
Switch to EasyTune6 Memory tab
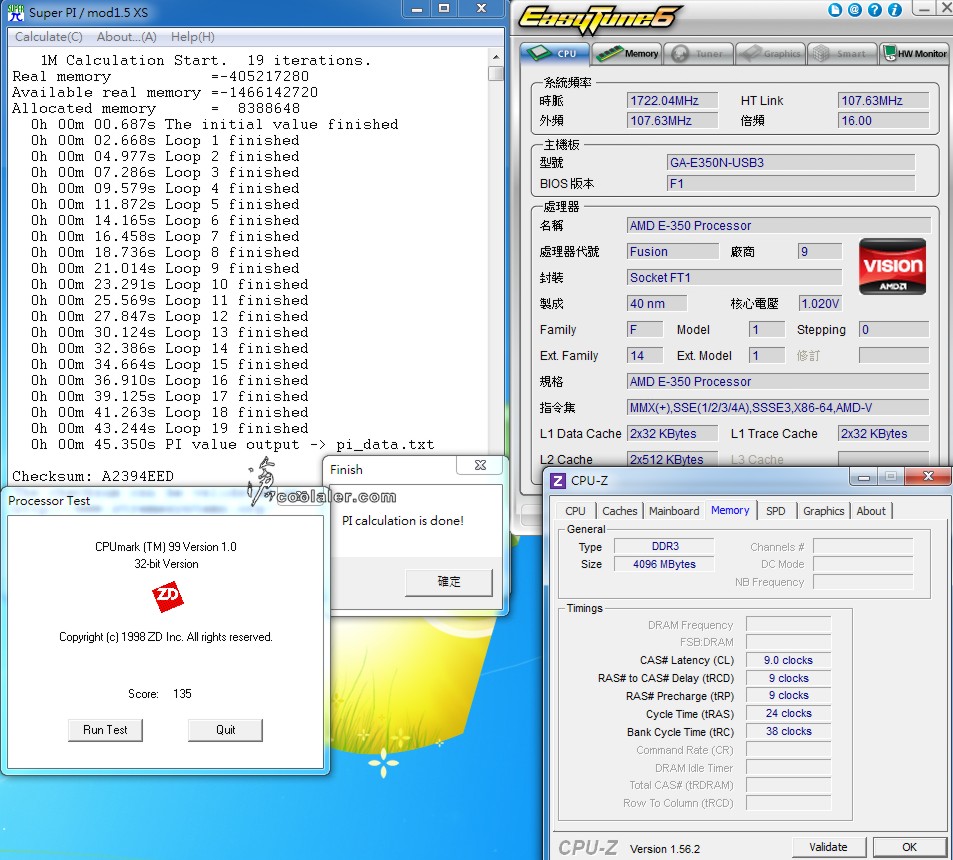[x=627, y=53]
